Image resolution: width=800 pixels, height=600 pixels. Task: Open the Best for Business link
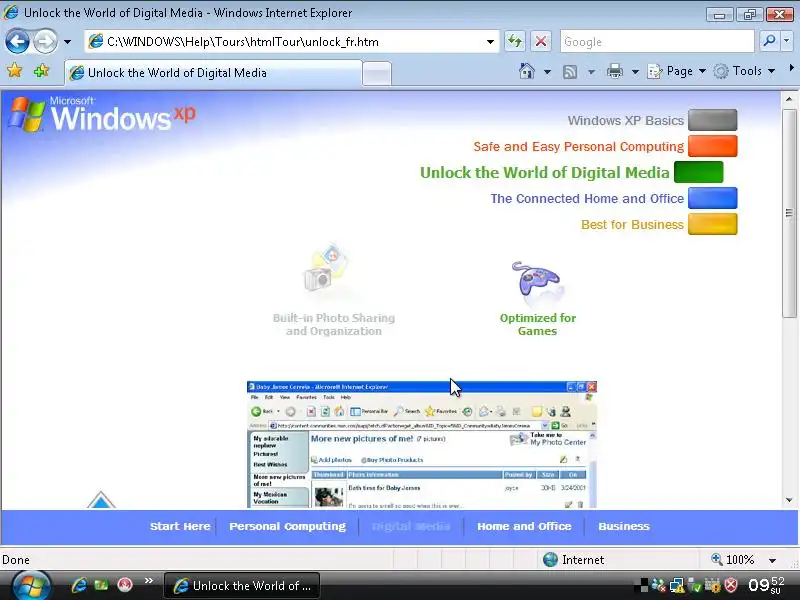tap(632, 224)
